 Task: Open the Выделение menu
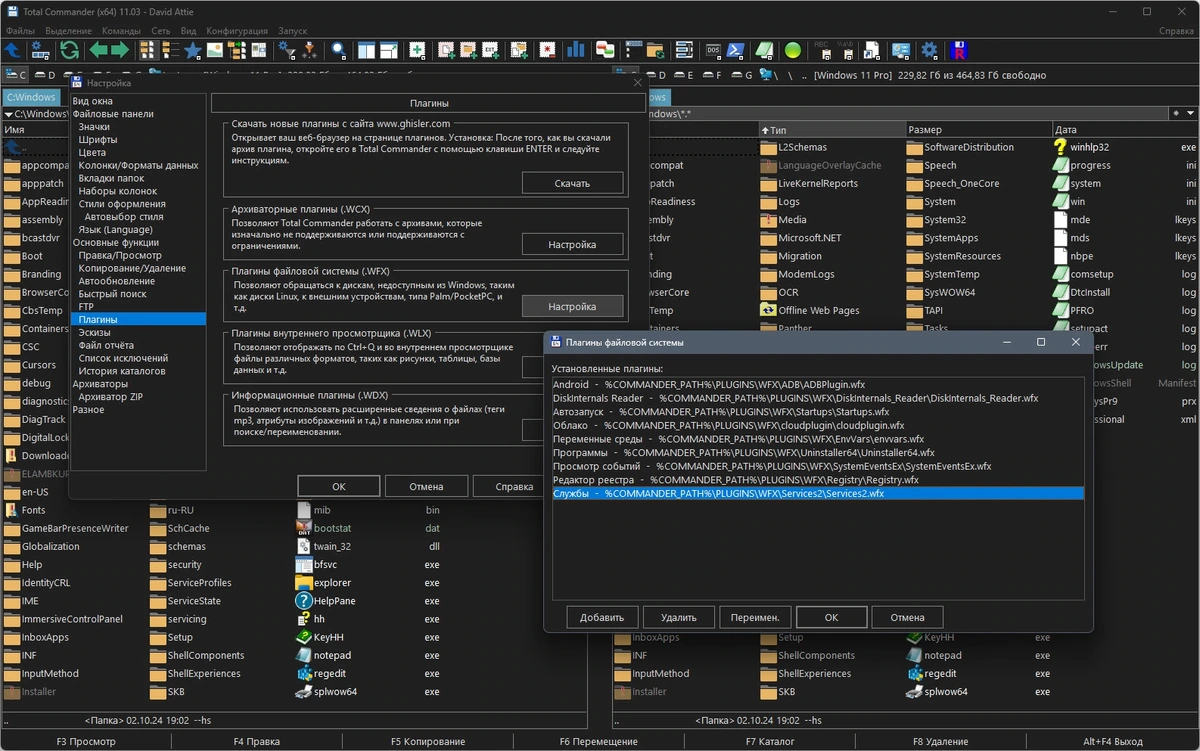[x=68, y=31]
